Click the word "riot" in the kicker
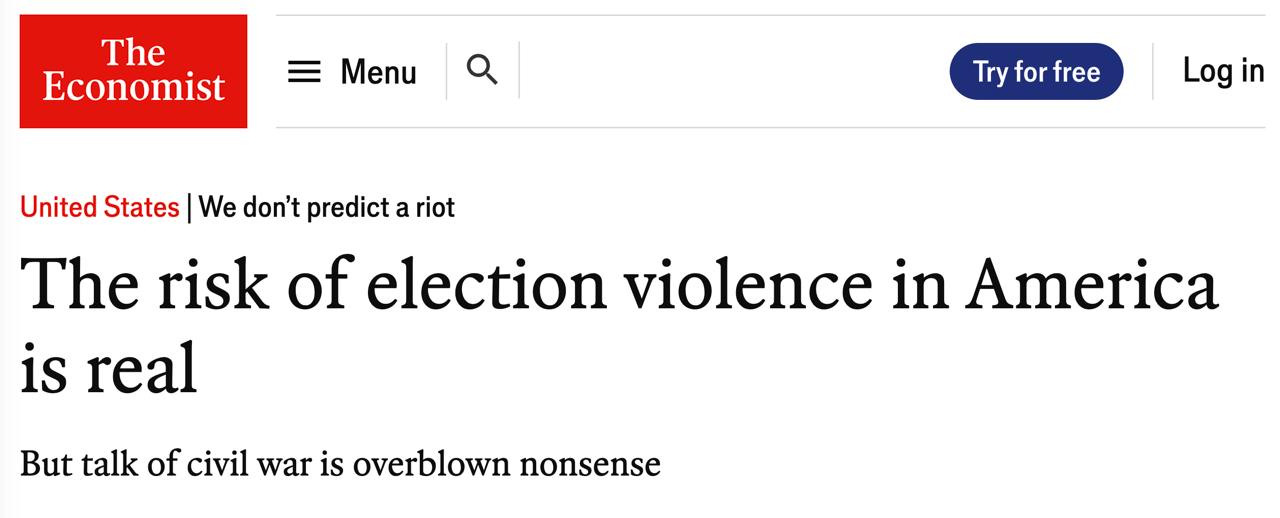 coord(435,207)
